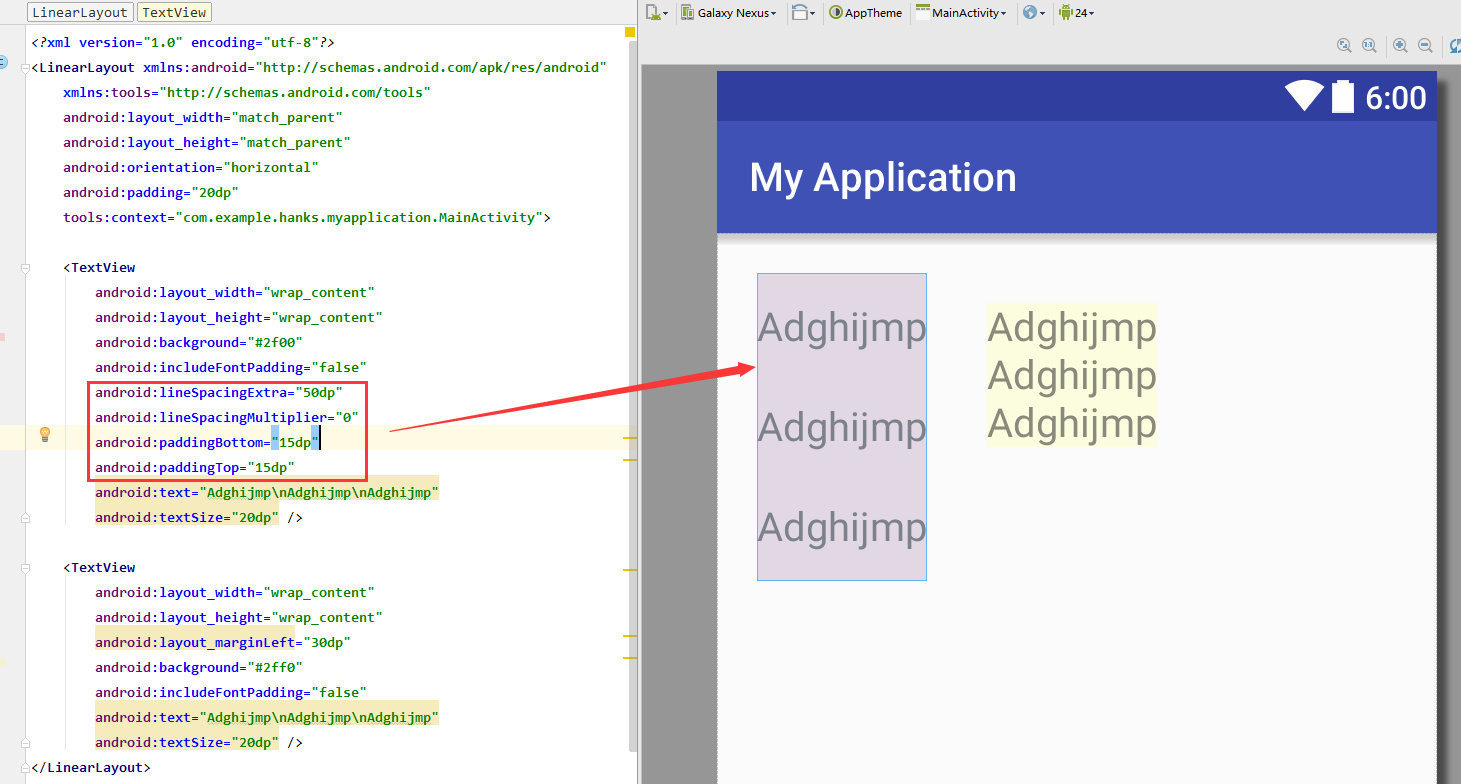This screenshot has width=1461, height=784.
Task: Select the TextView breadcrumb
Action: 174,13
